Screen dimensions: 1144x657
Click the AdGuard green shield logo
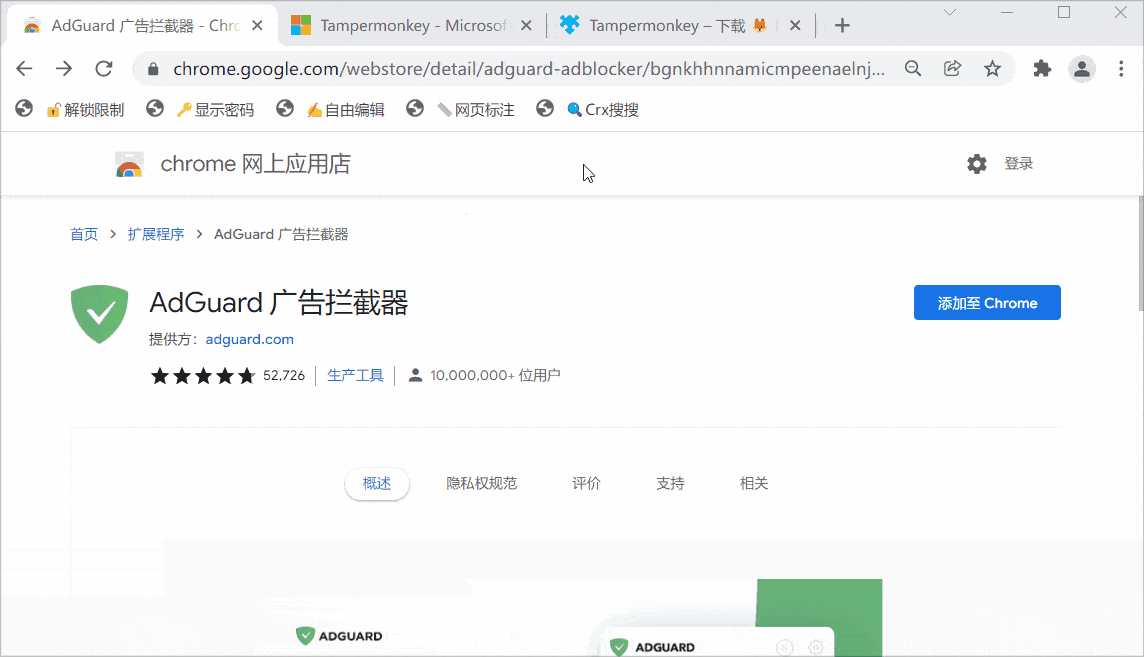pos(100,314)
